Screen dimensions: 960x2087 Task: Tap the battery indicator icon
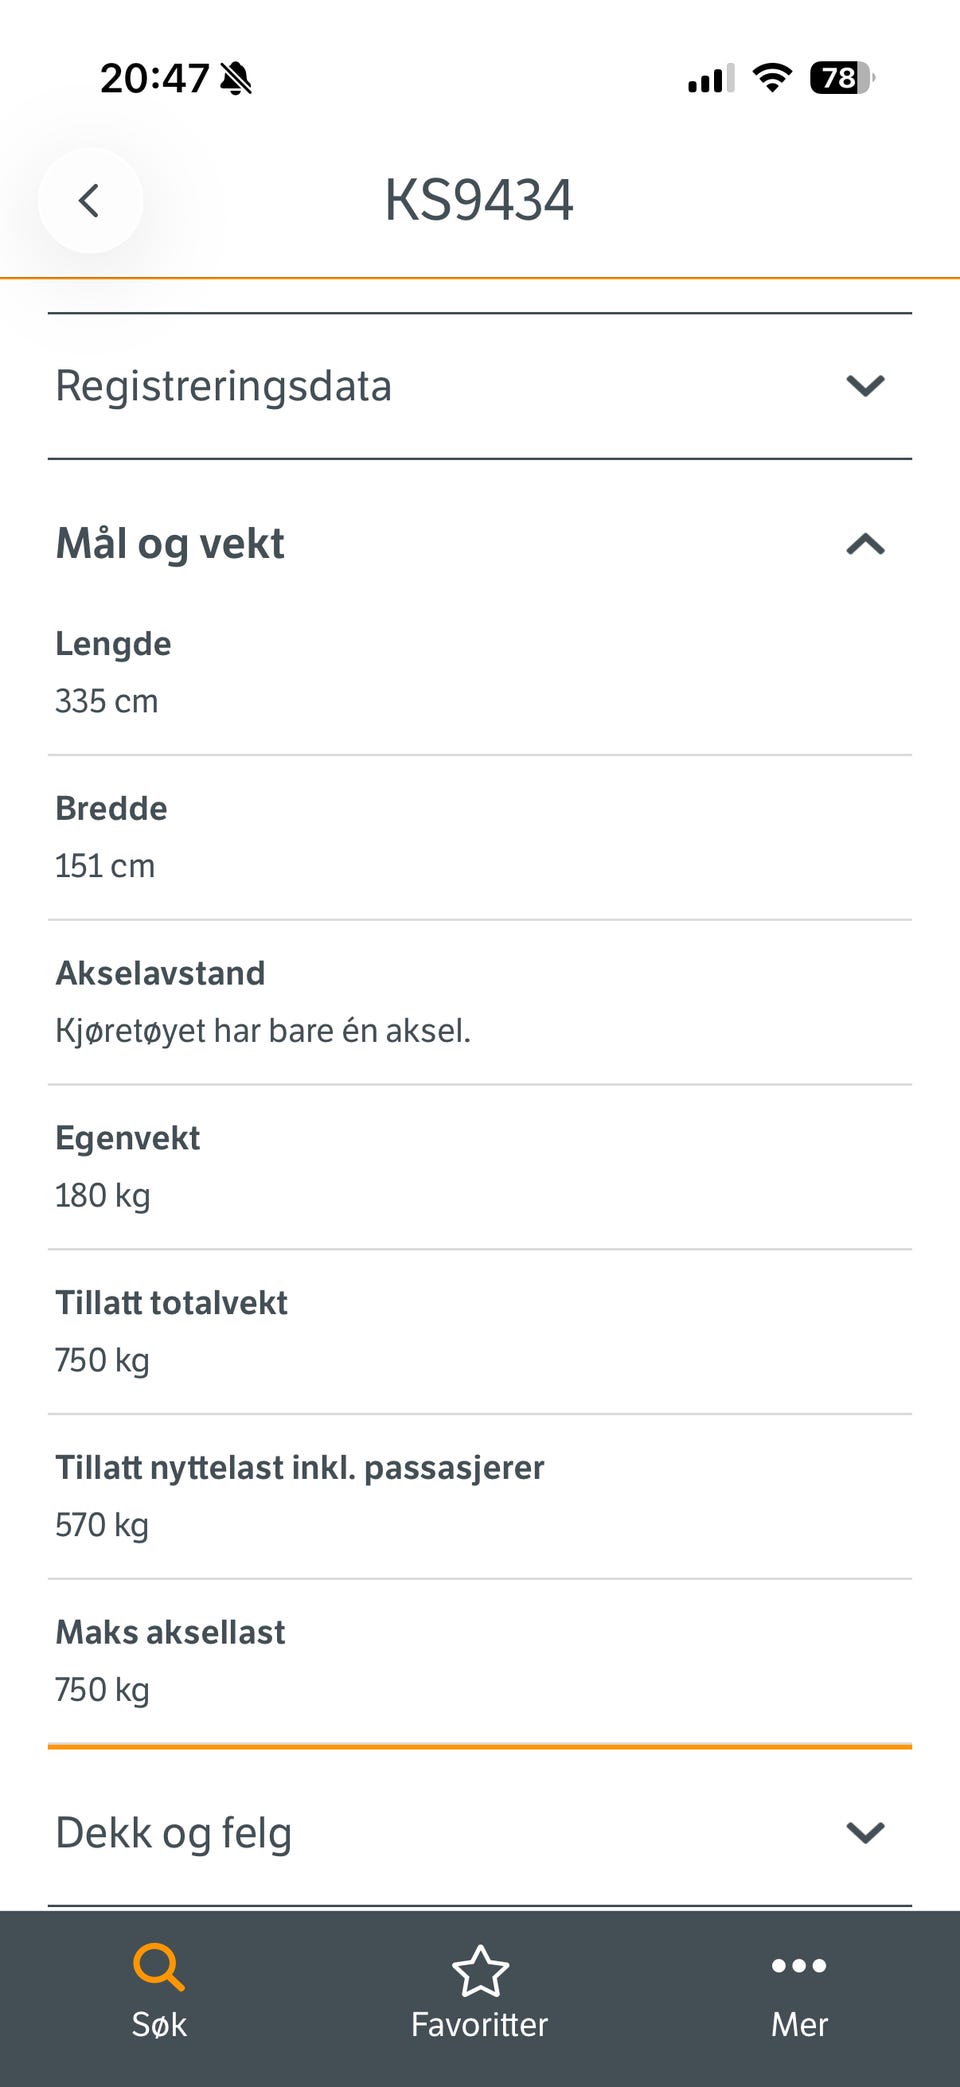pyautogui.click(x=842, y=77)
